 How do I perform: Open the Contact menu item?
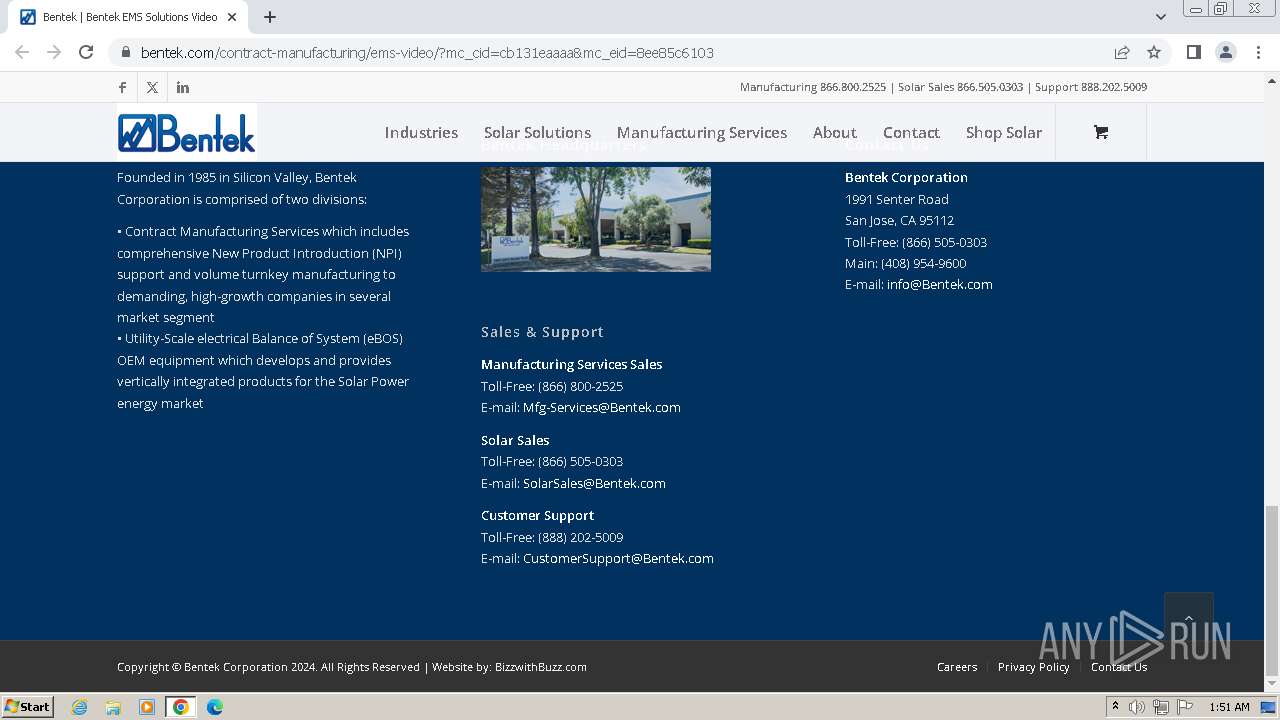pyautogui.click(x=911, y=132)
